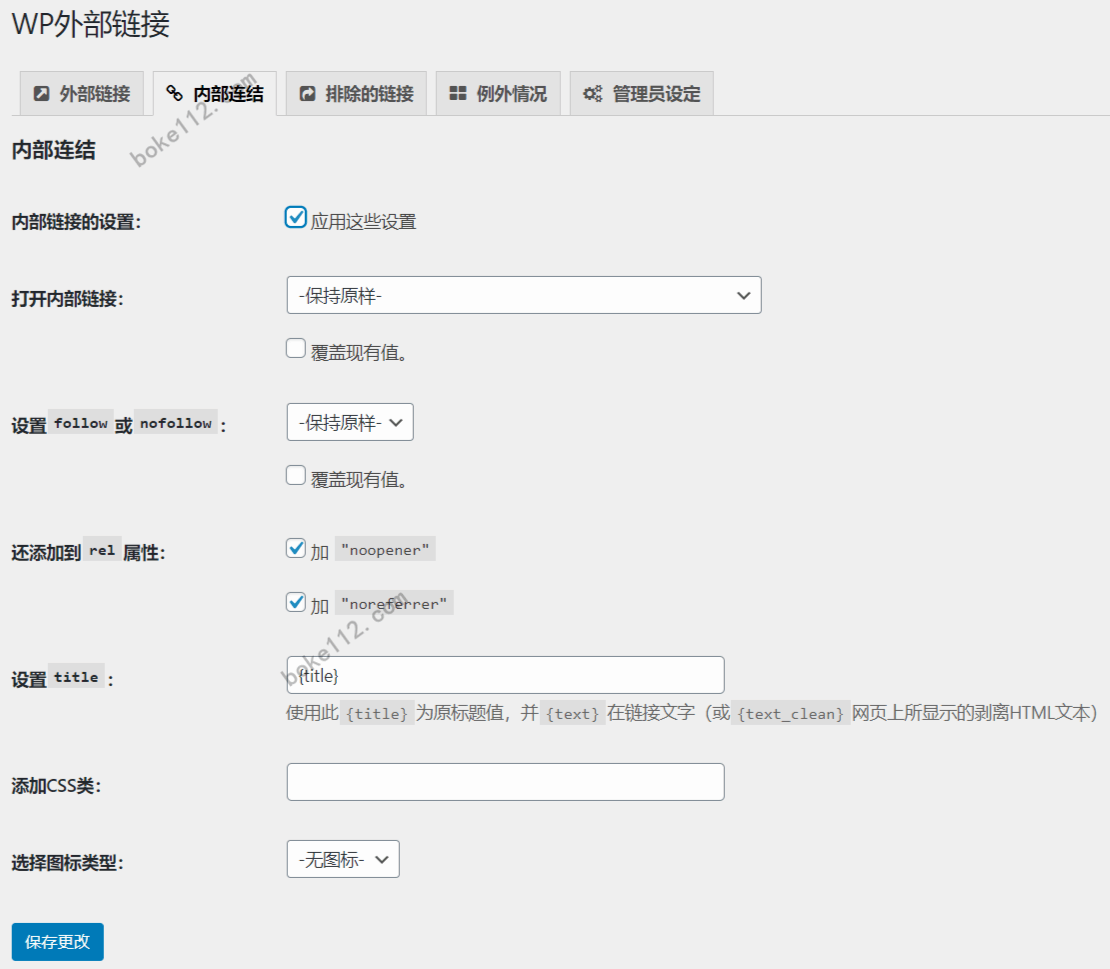Image resolution: width=1110 pixels, height=969 pixels.
Task: Uncheck the 加 "noreferrer" option
Action: click(295, 602)
